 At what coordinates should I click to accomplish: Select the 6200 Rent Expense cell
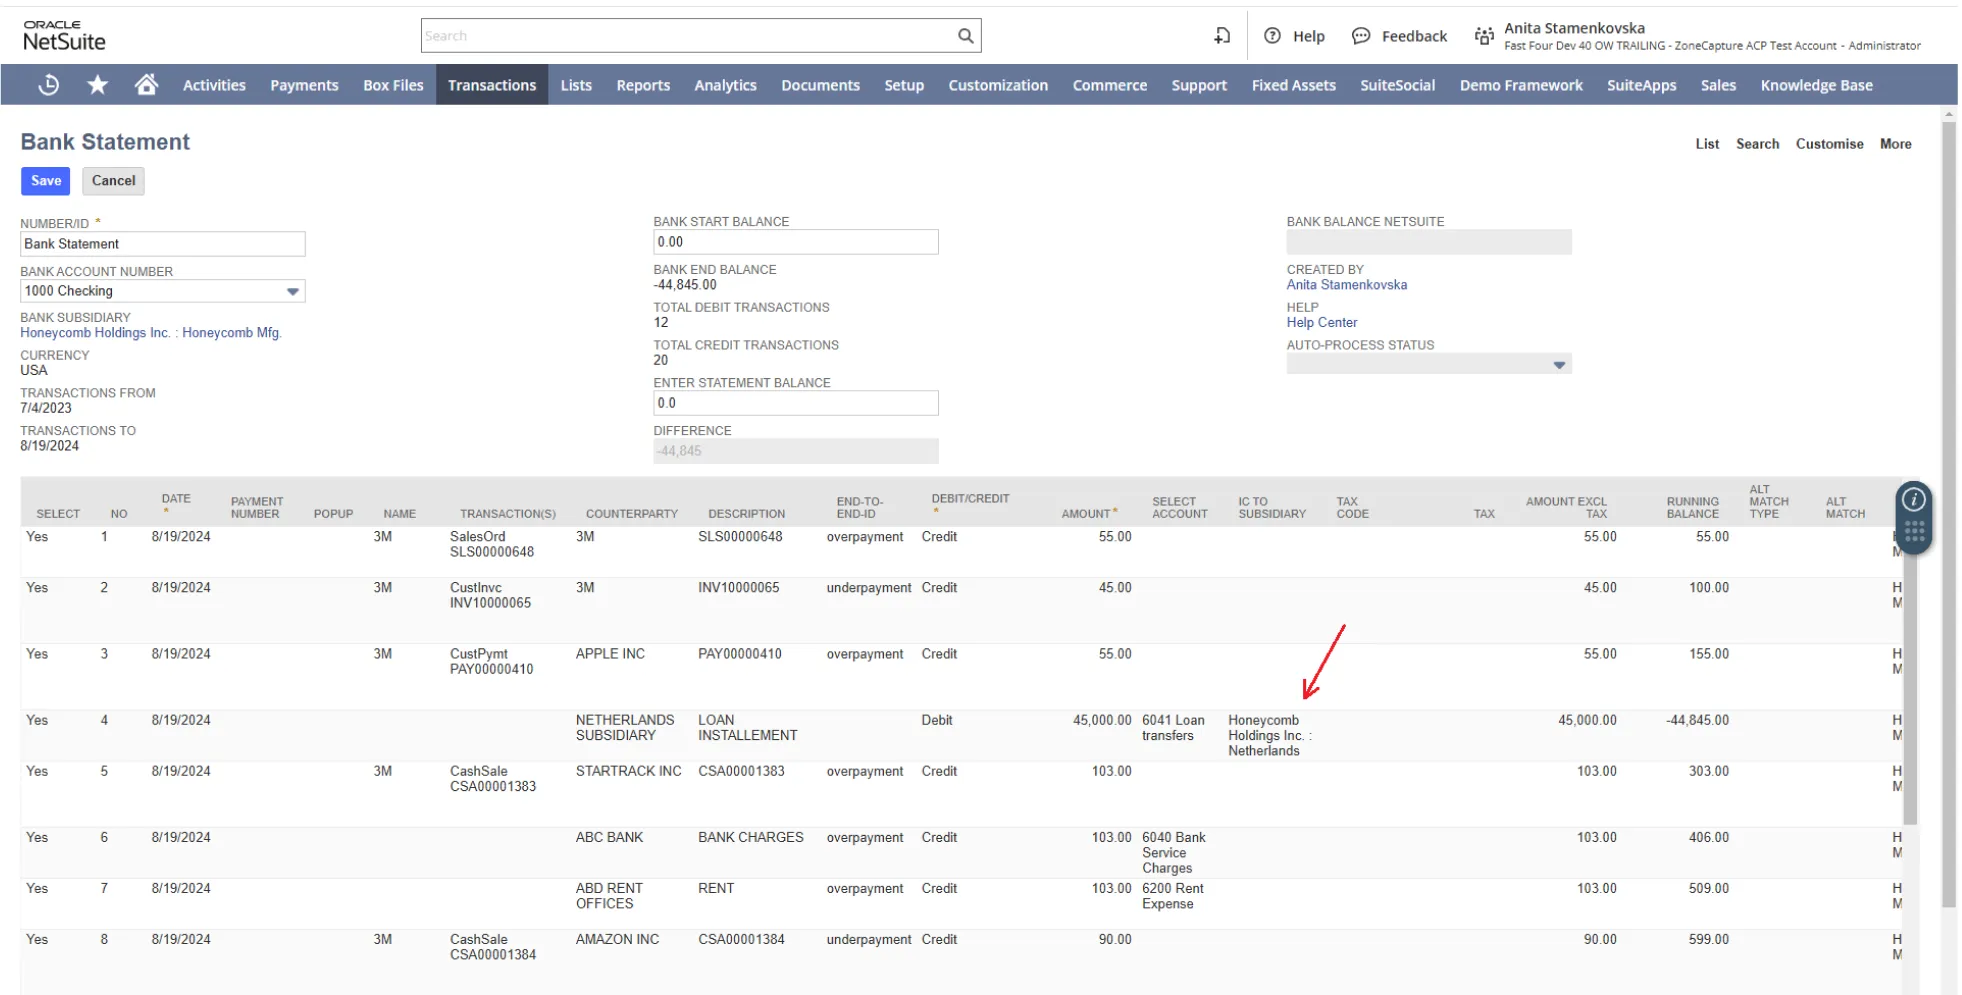click(1172, 896)
